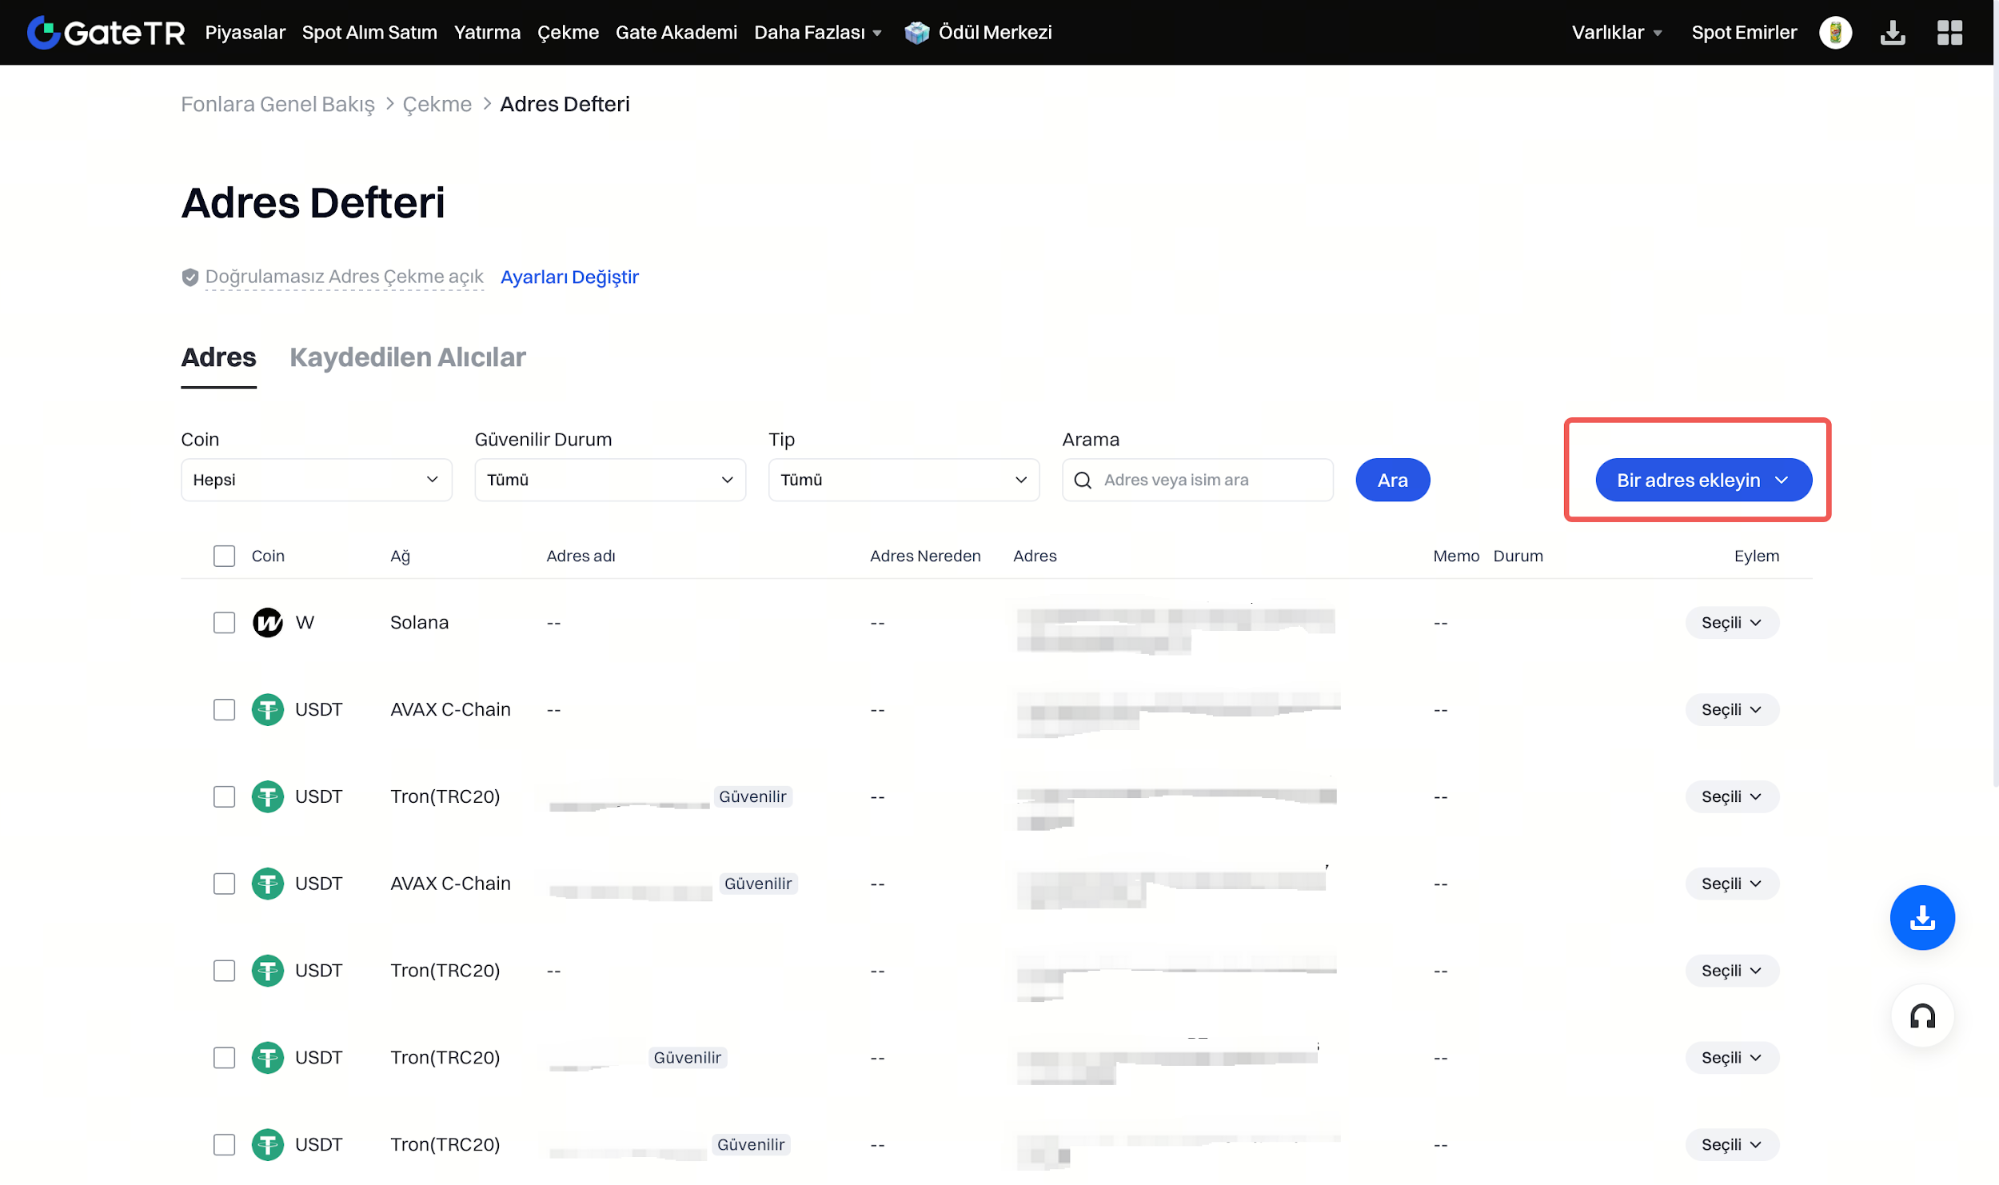Open the apps grid icon

tap(1949, 32)
